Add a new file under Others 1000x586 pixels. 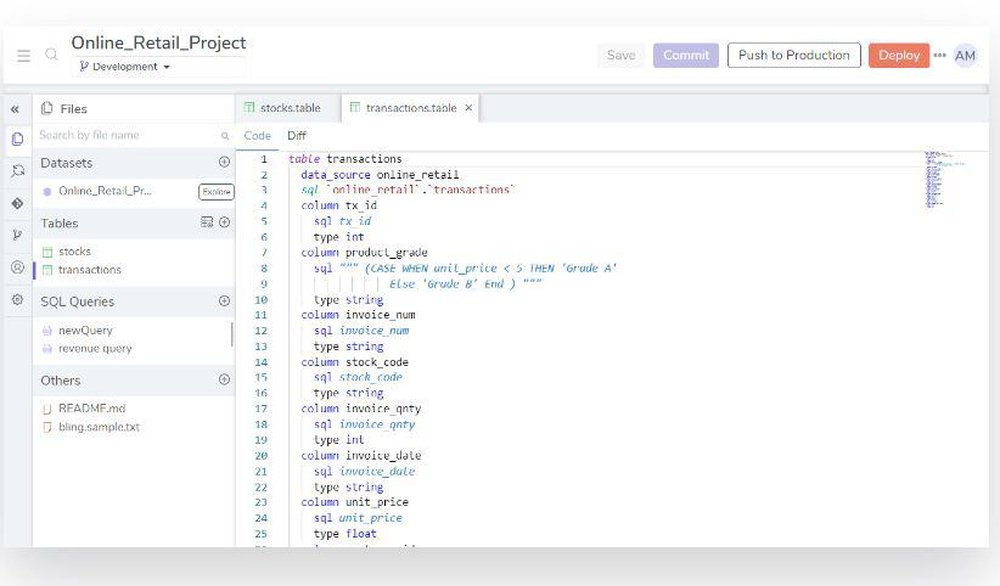tap(224, 379)
